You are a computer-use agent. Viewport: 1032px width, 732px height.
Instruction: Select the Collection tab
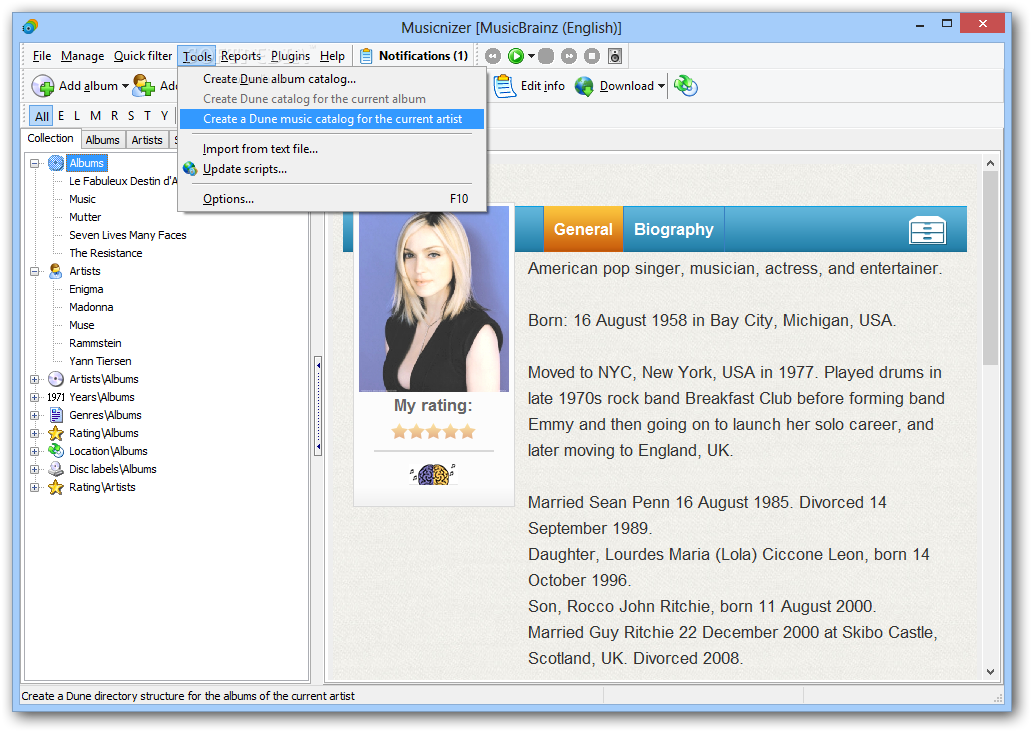(51, 138)
